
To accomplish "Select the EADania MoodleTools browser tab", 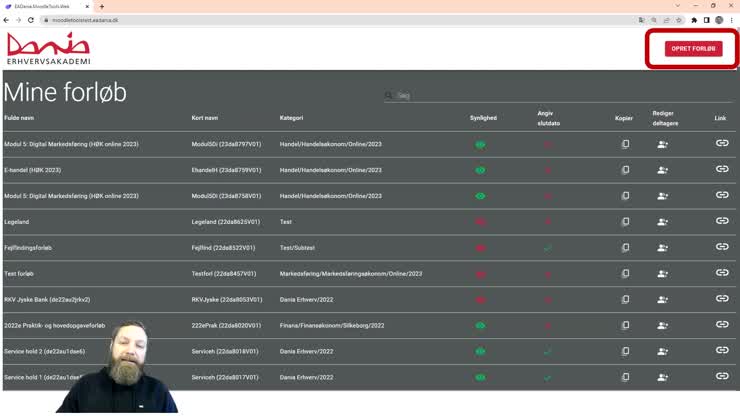I will [x=45, y=6].
